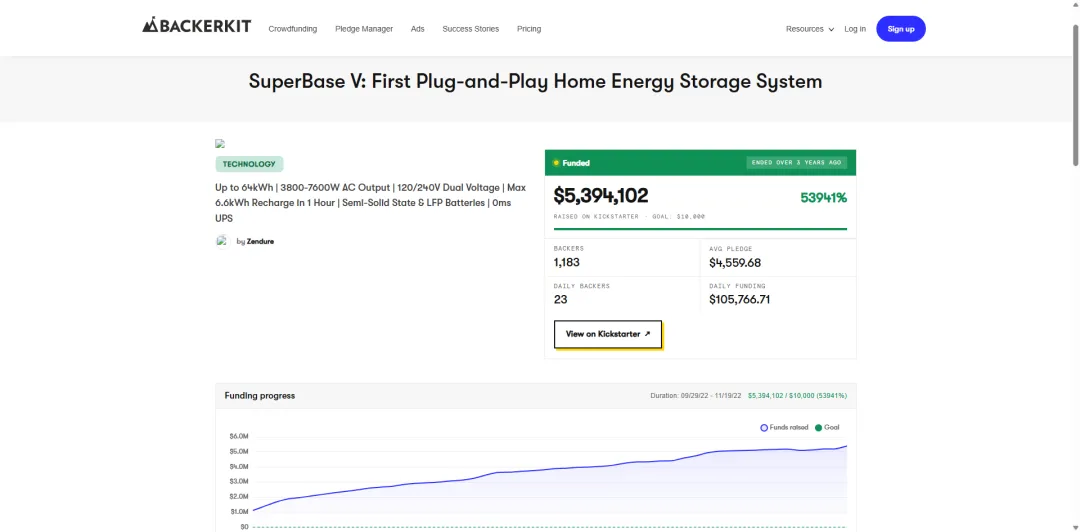The height and width of the screenshot is (532, 1080).
Task: Open Success Stories in navigation
Action: 470,29
